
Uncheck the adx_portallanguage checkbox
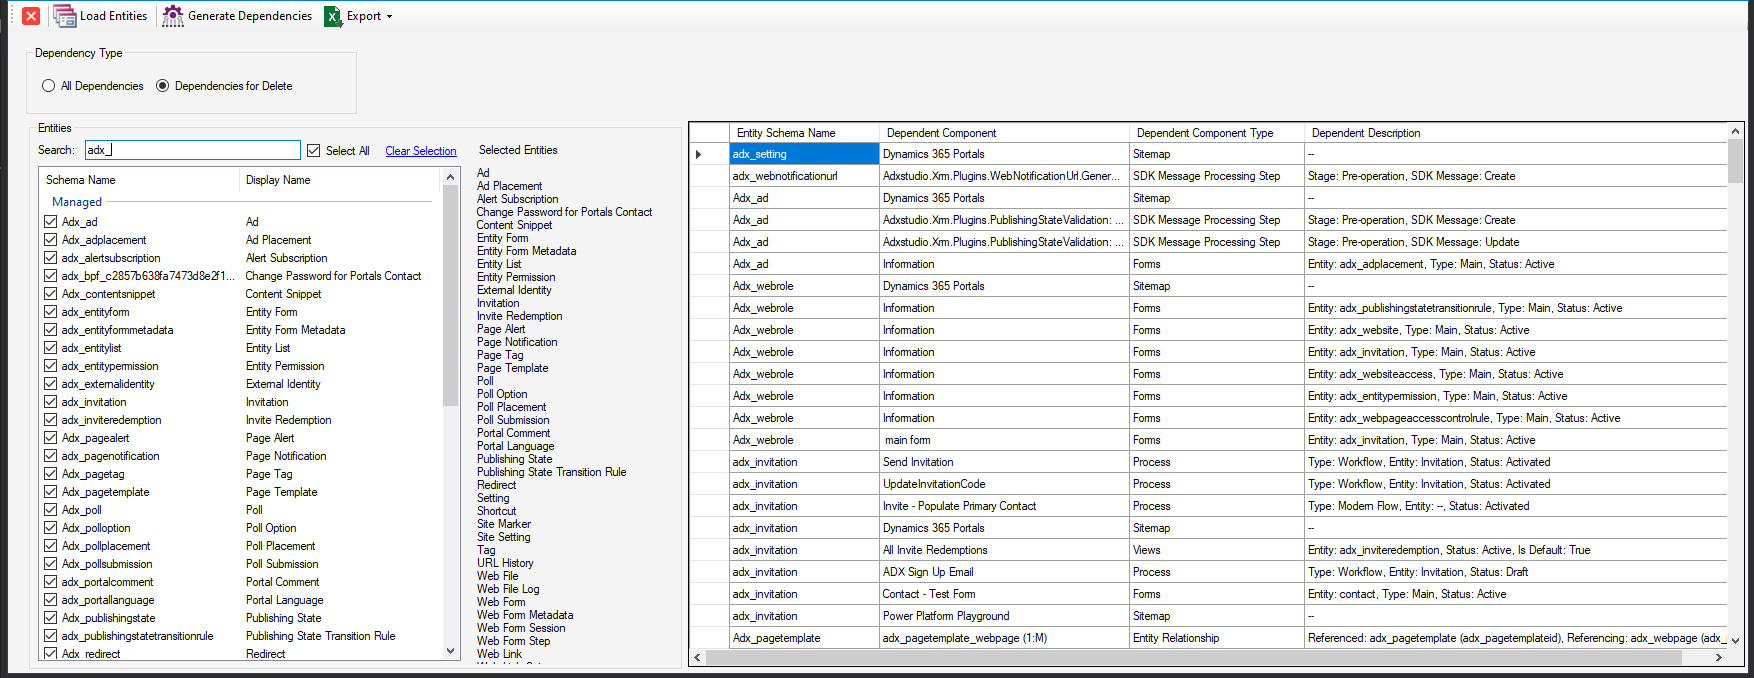point(51,600)
